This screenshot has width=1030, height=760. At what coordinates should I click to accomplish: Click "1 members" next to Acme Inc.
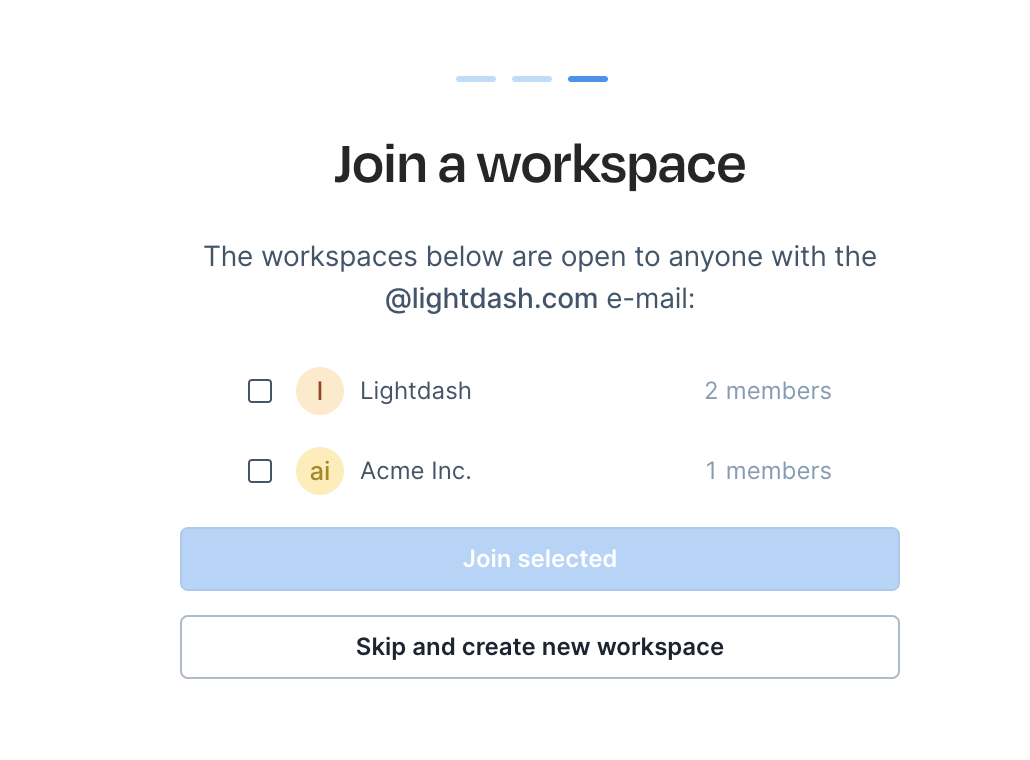point(768,470)
